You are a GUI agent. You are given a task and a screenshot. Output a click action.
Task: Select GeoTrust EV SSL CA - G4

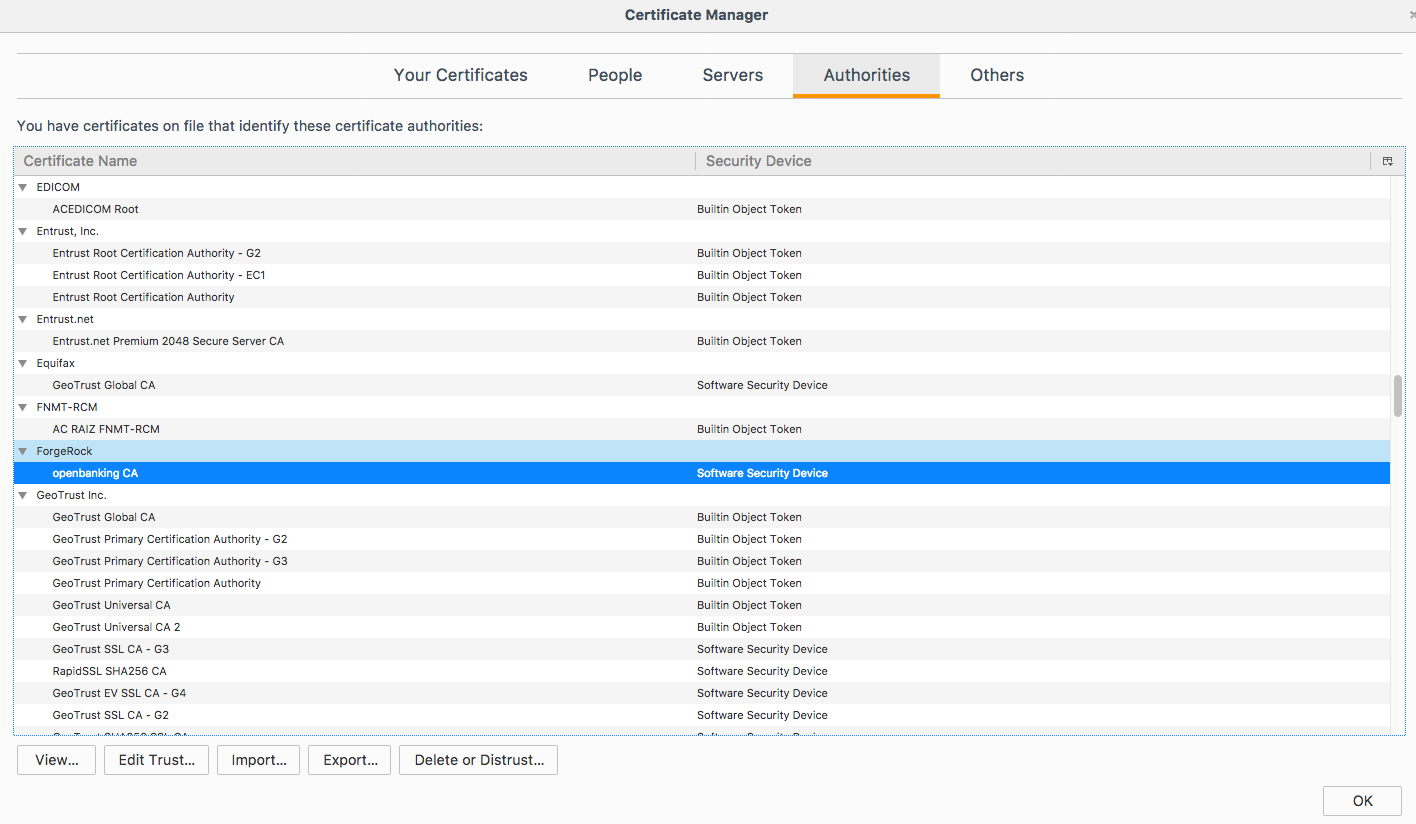coord(702,693)
